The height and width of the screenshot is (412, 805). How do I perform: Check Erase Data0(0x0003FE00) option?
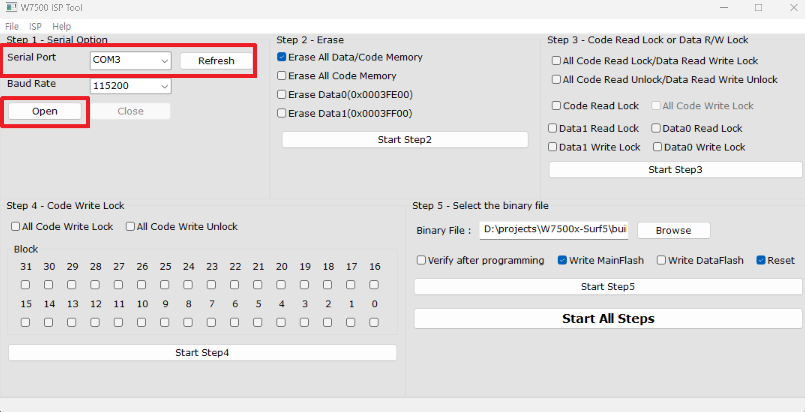(x=283, y=95)
